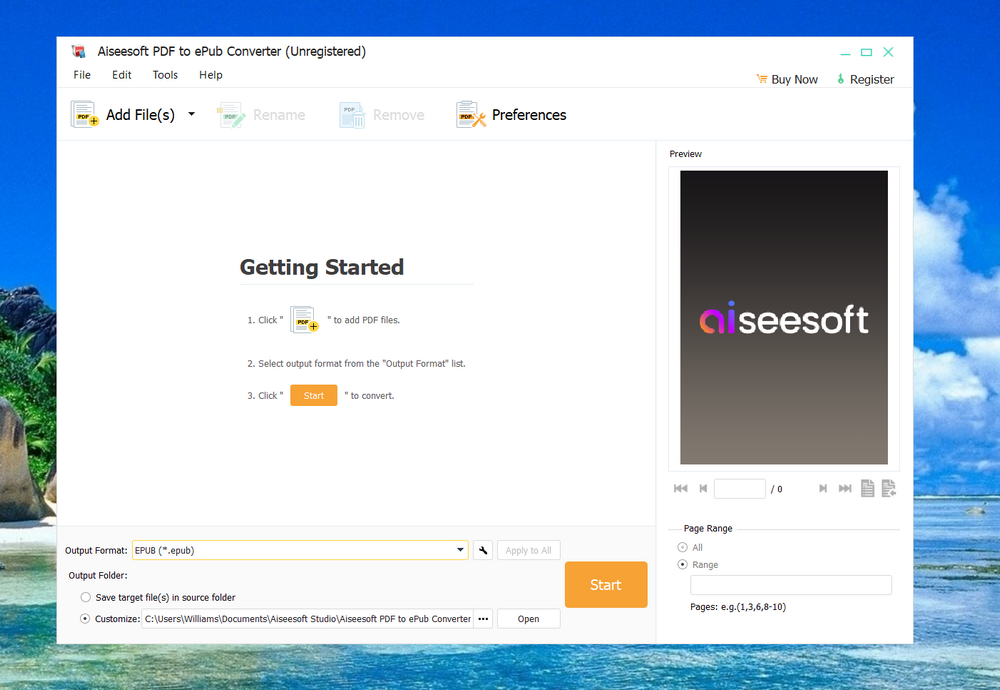
Task: Click the small Start button in Getting Started
Action: click(x=314, y=395)
